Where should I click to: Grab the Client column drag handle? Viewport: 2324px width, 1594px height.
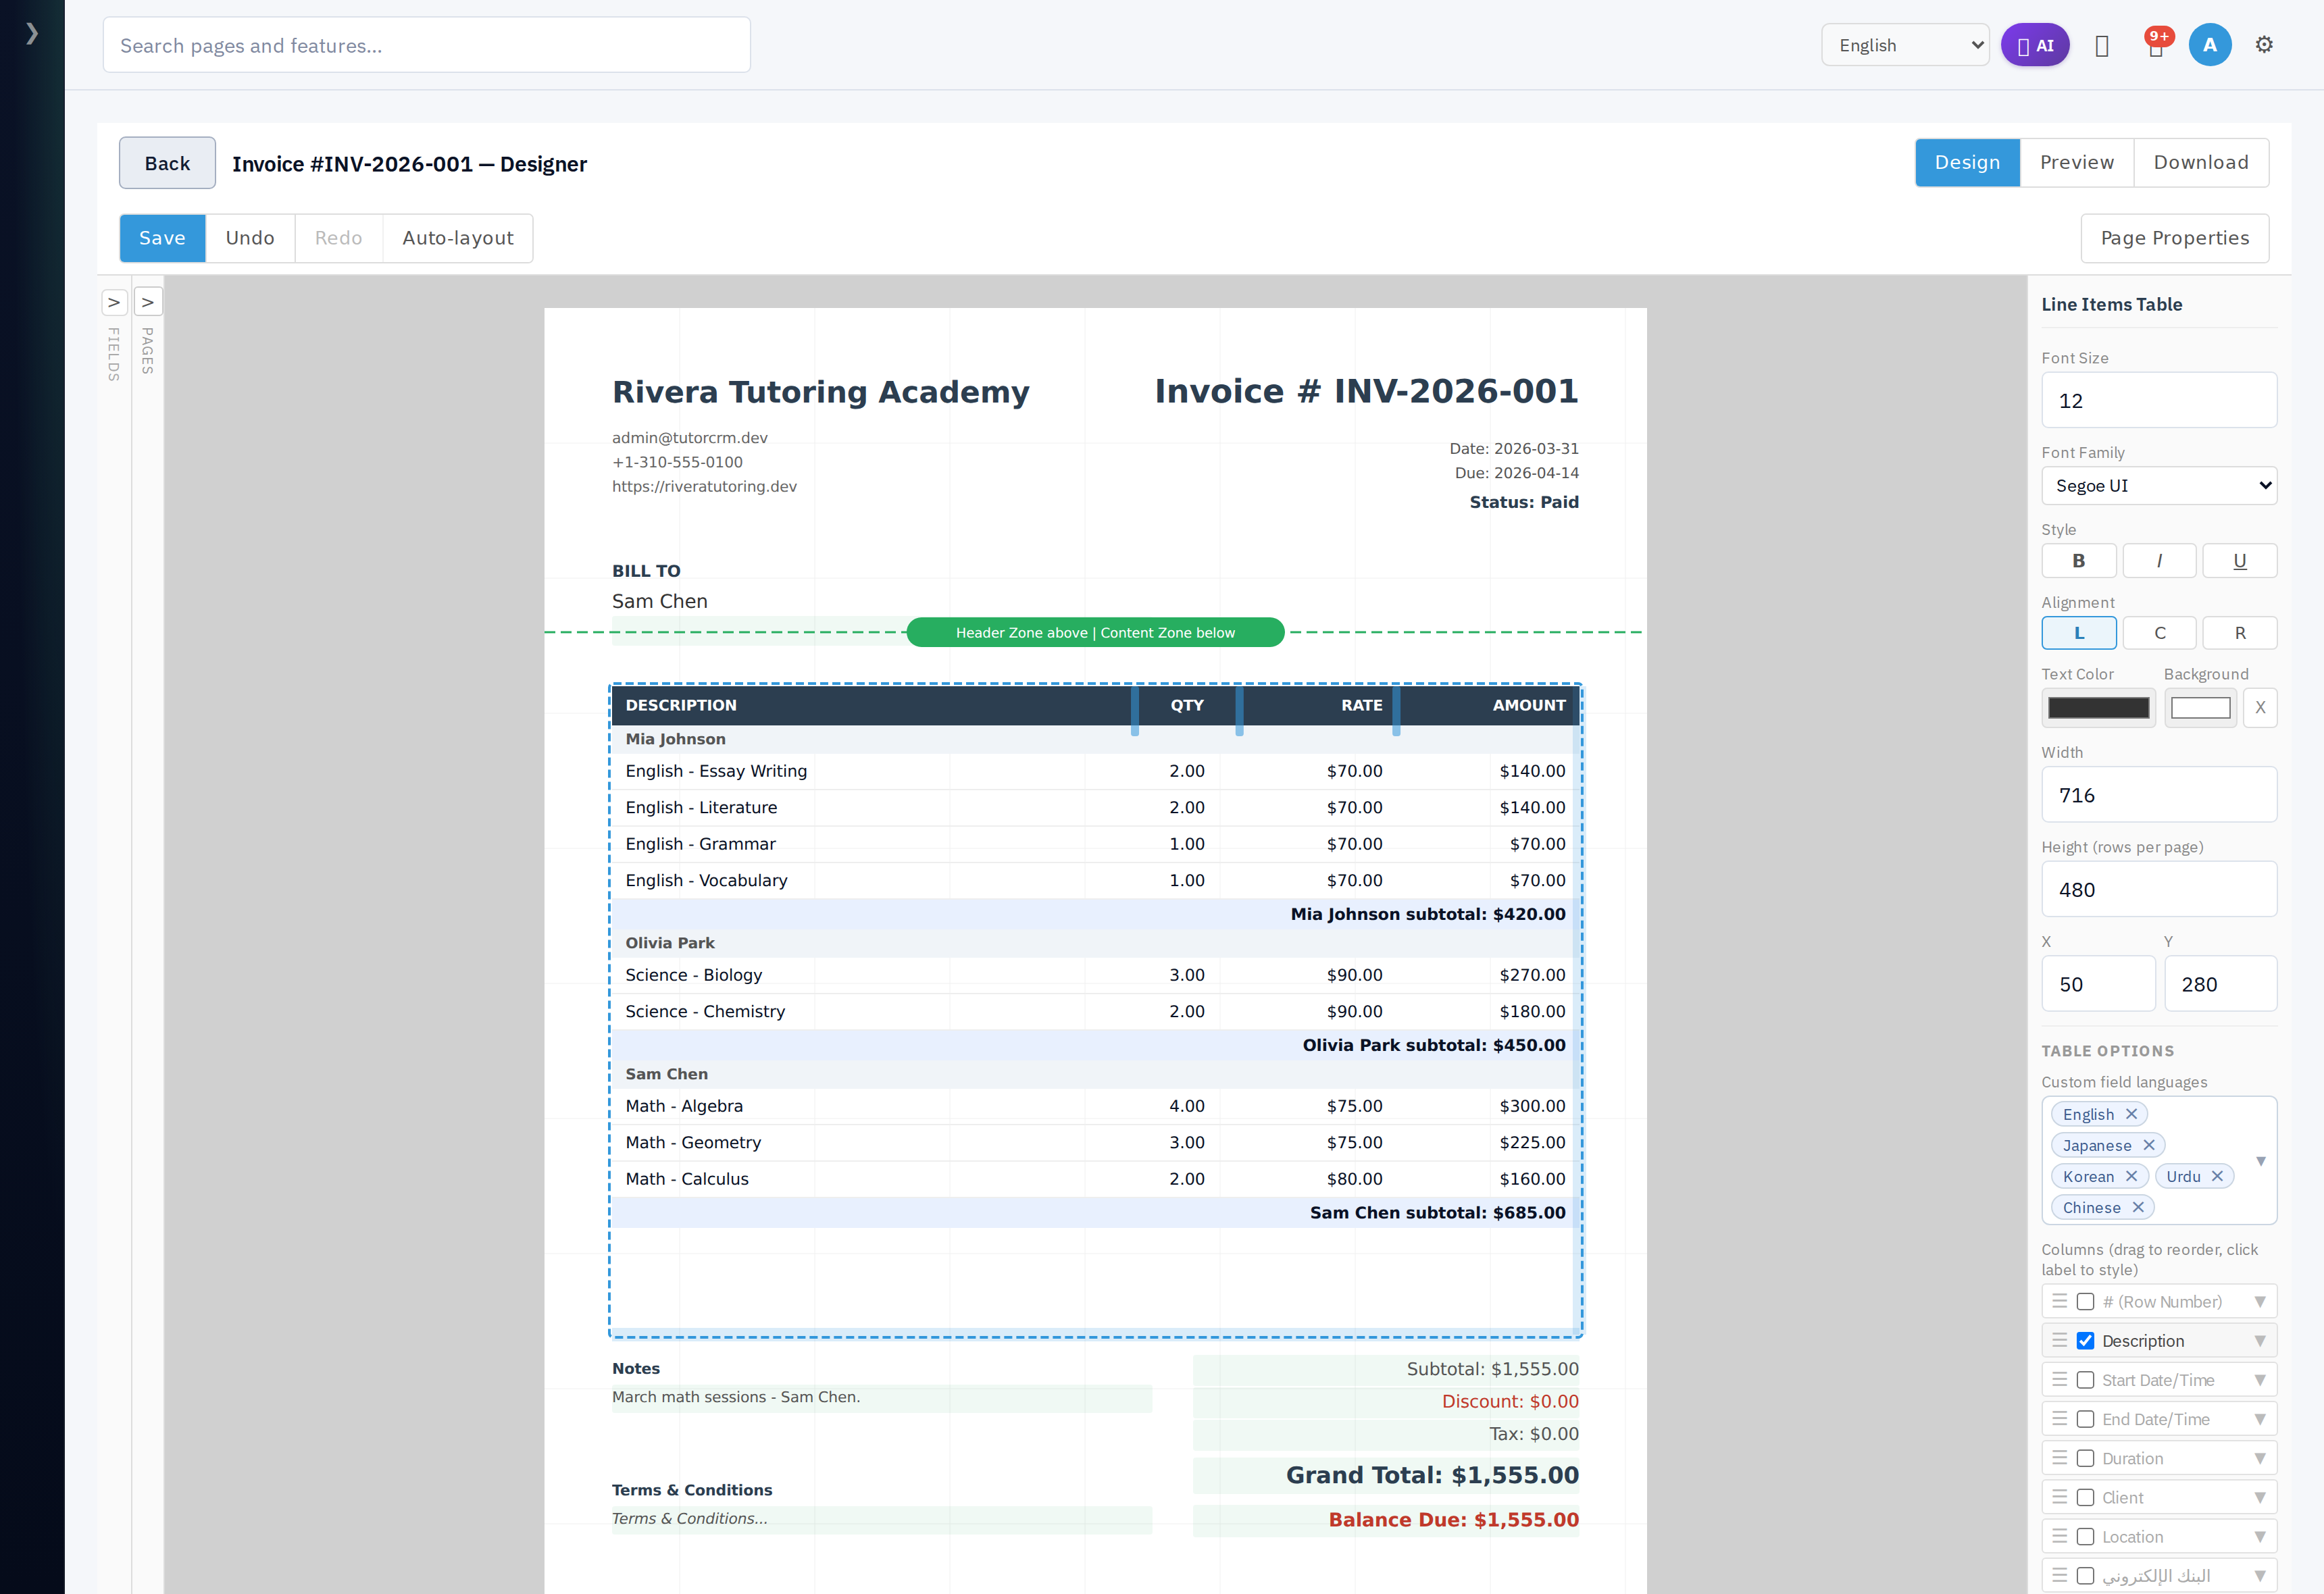point(2060,1497)
